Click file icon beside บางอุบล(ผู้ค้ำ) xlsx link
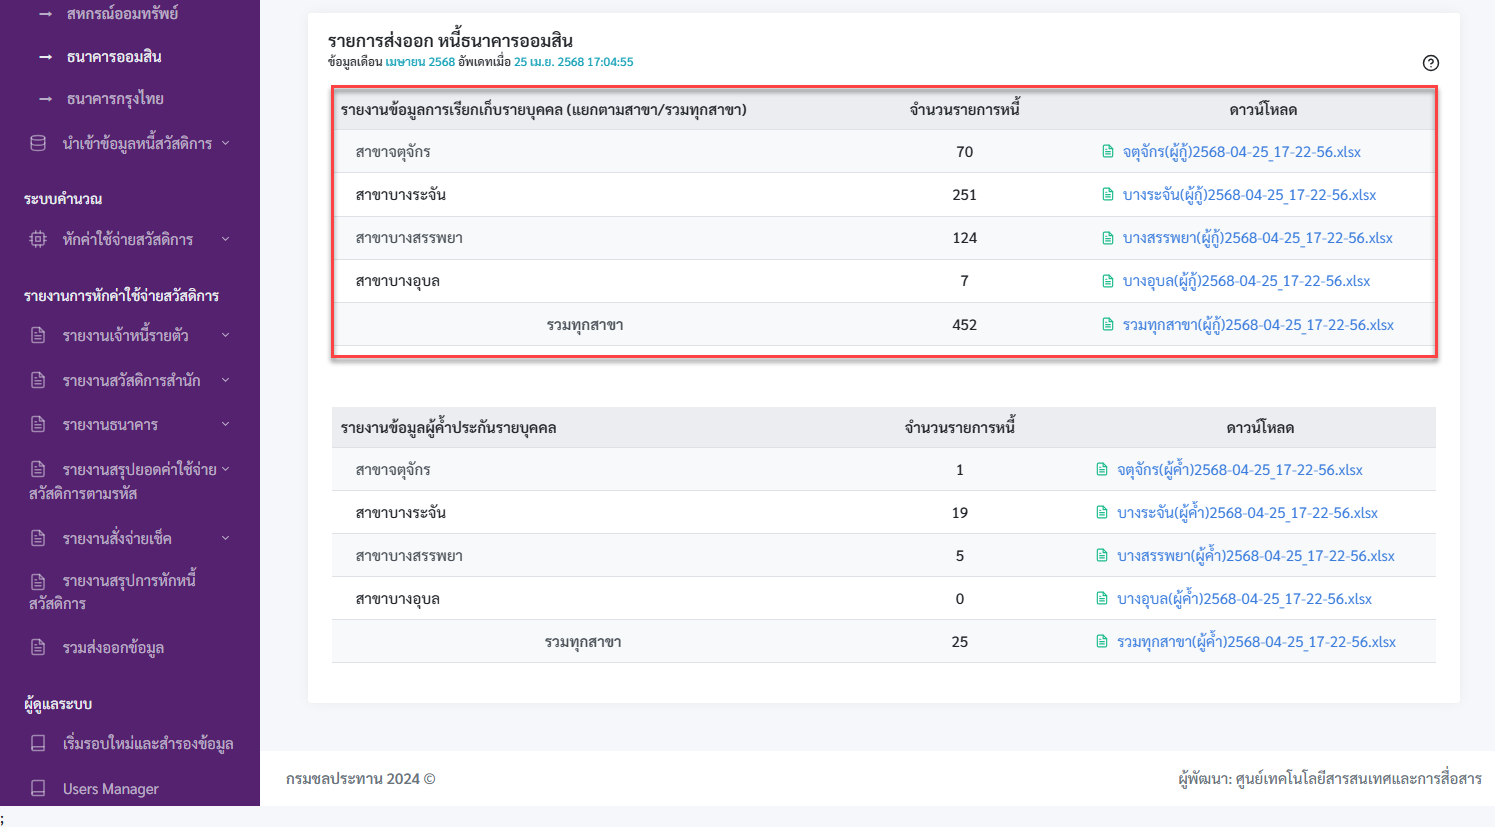 pyautogui.click(x=1102, y=599)
